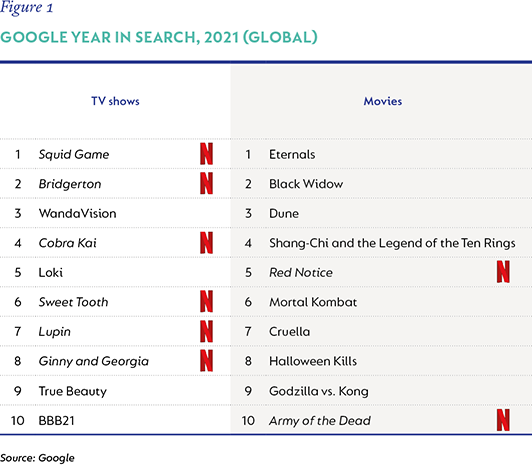This screenshot has height=473, width=532.
Task: Click the Netflix logo beside Sweet Tooth
Action: [x=206, y=301]
